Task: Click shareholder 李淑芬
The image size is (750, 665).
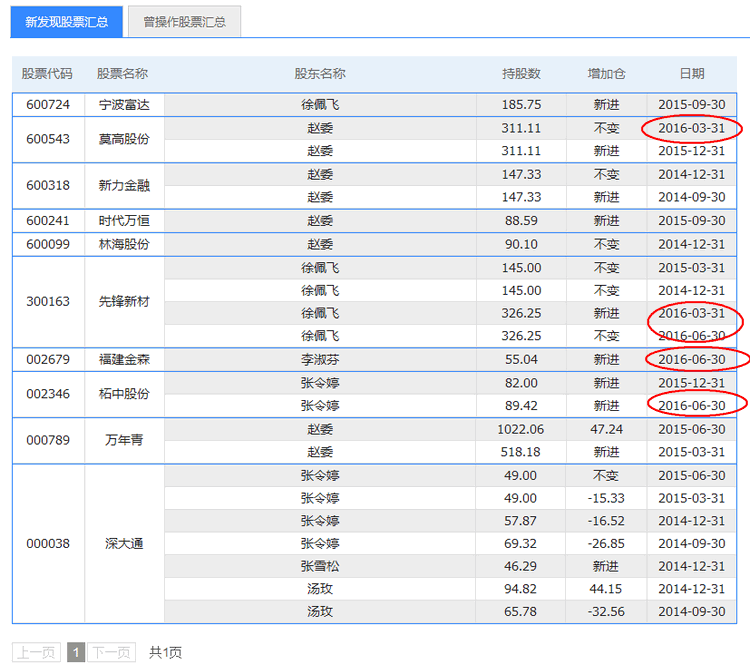Action: point(320,360)
